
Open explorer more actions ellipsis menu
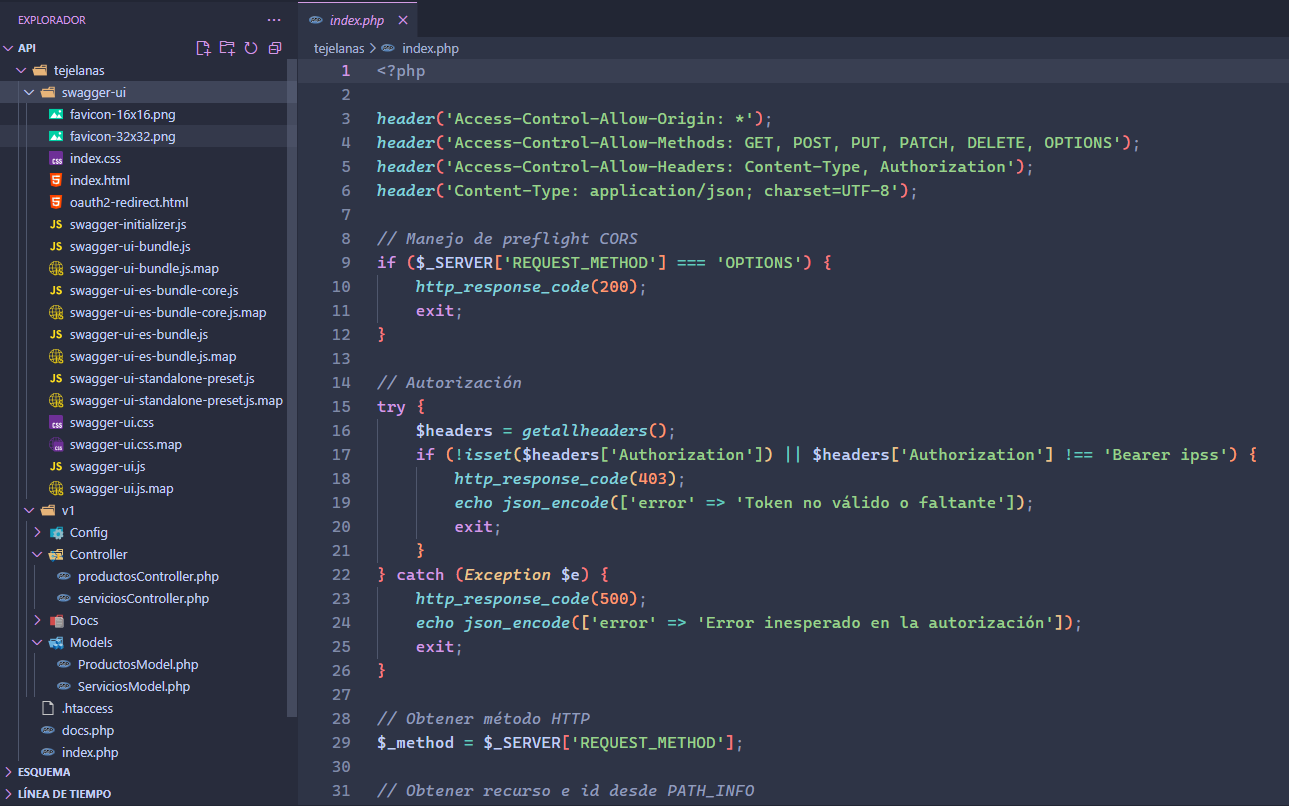click(274, 20)
